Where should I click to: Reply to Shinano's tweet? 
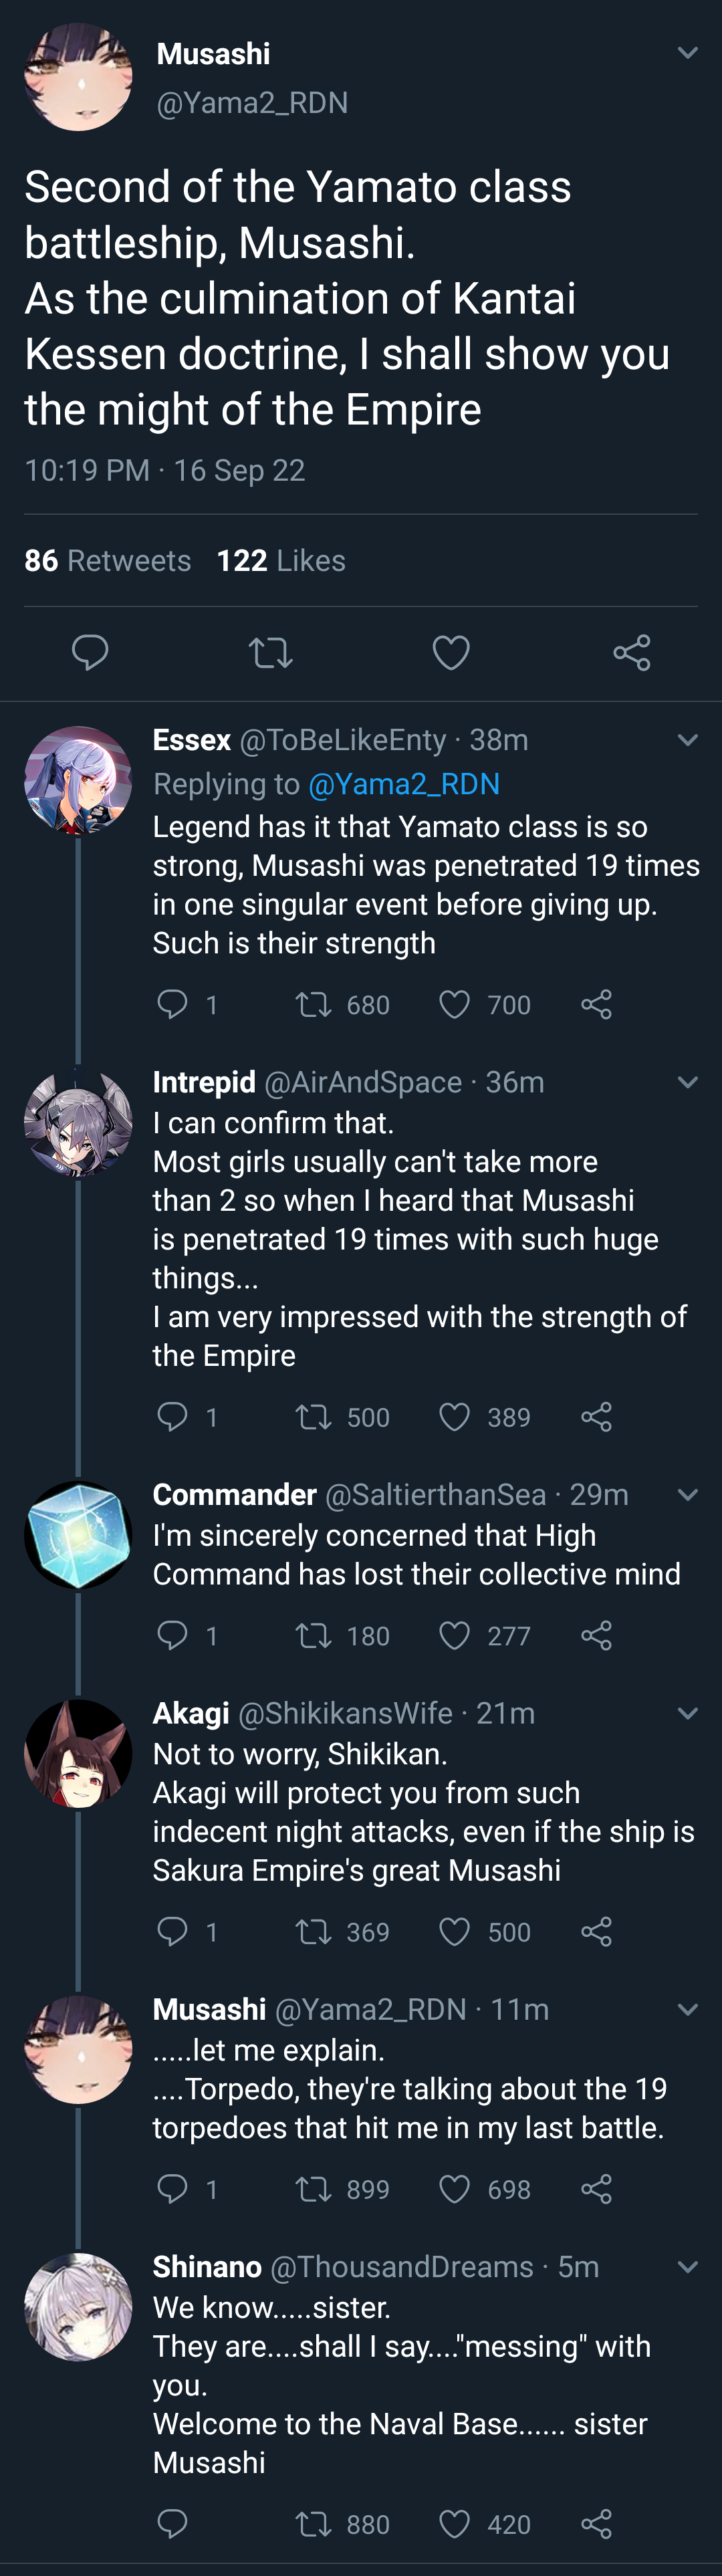[173, 2524]
